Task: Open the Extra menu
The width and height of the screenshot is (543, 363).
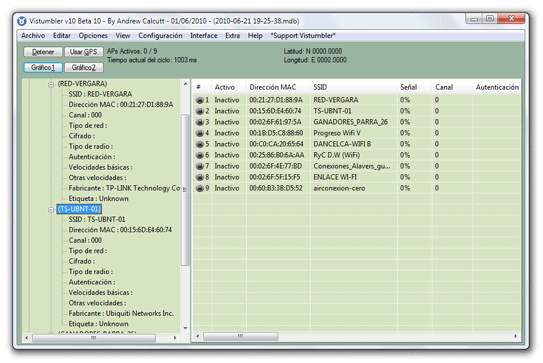Action: pyautogui.click(x=232, y=36)
